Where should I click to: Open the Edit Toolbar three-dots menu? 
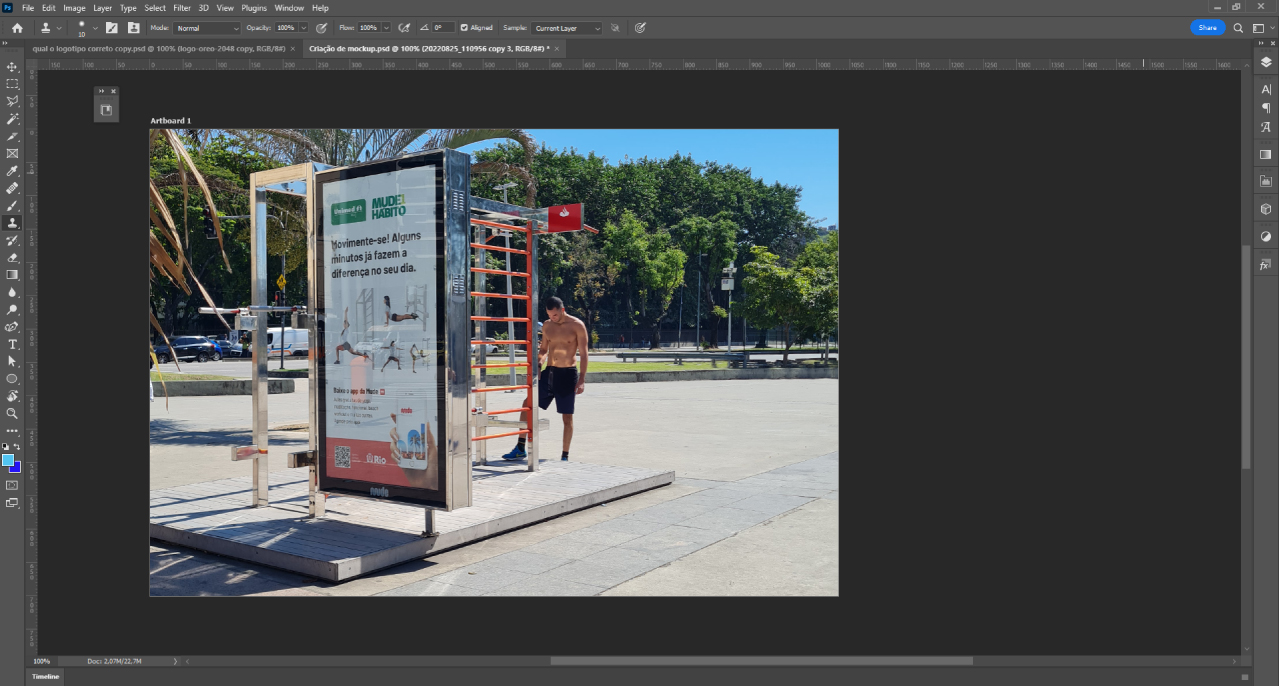pos(12,431)
